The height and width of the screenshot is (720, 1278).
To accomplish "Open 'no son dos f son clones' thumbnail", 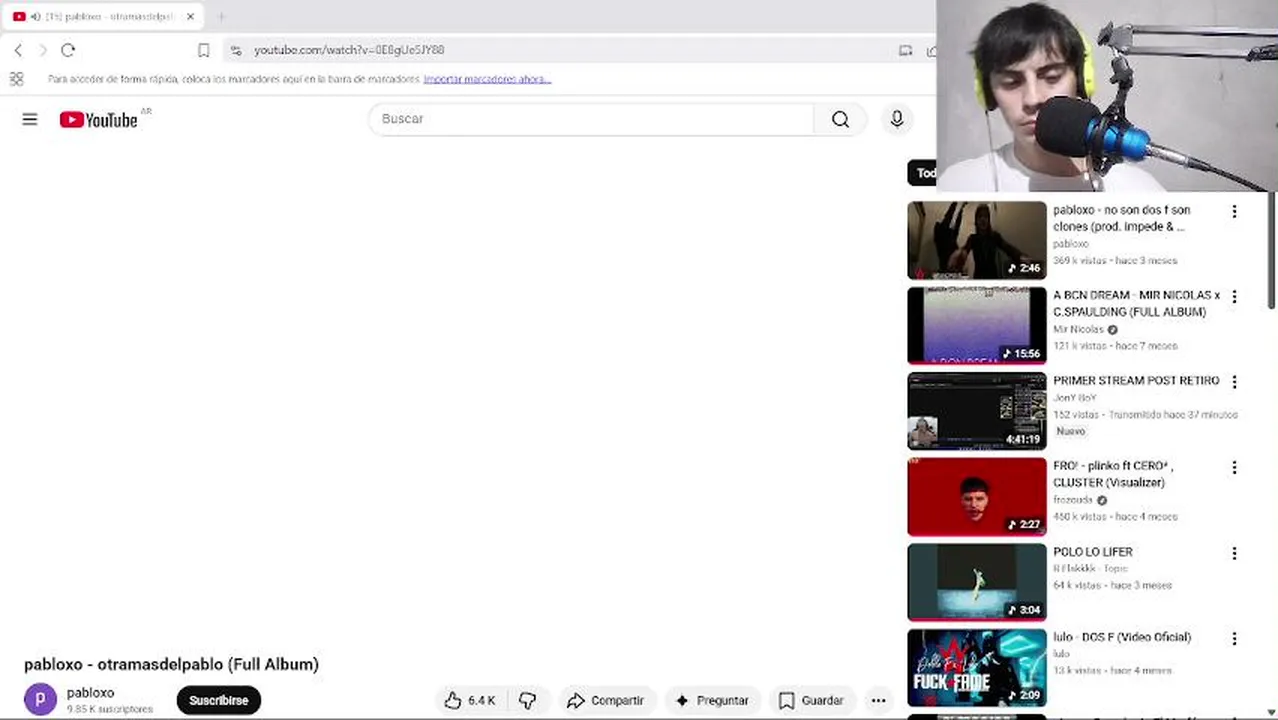I will pyautogui.click(x=977, y=240).
